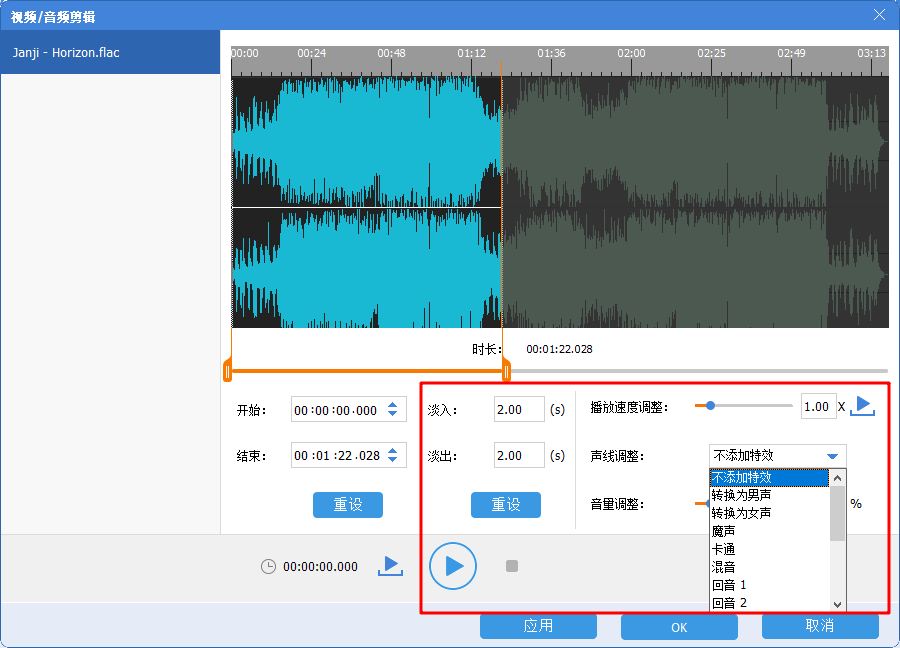Click the set-position play icon next to the current time 00:00:00.000

(x=390, y=566)
